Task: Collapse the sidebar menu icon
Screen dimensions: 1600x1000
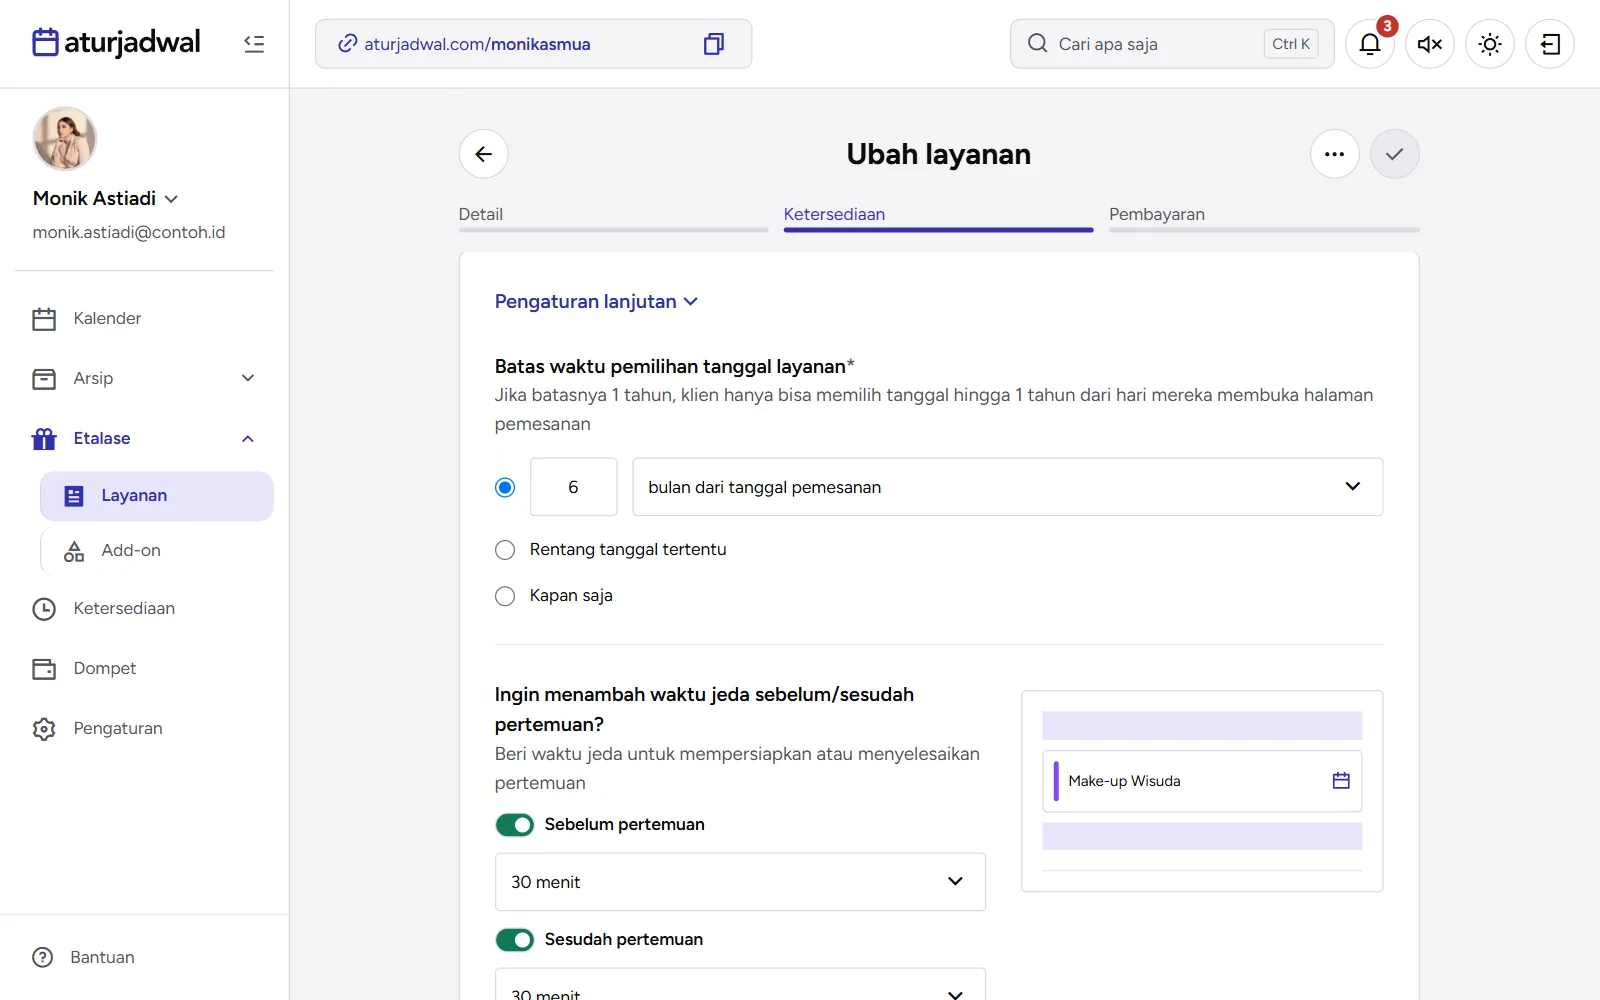Action: click(254, 44)
